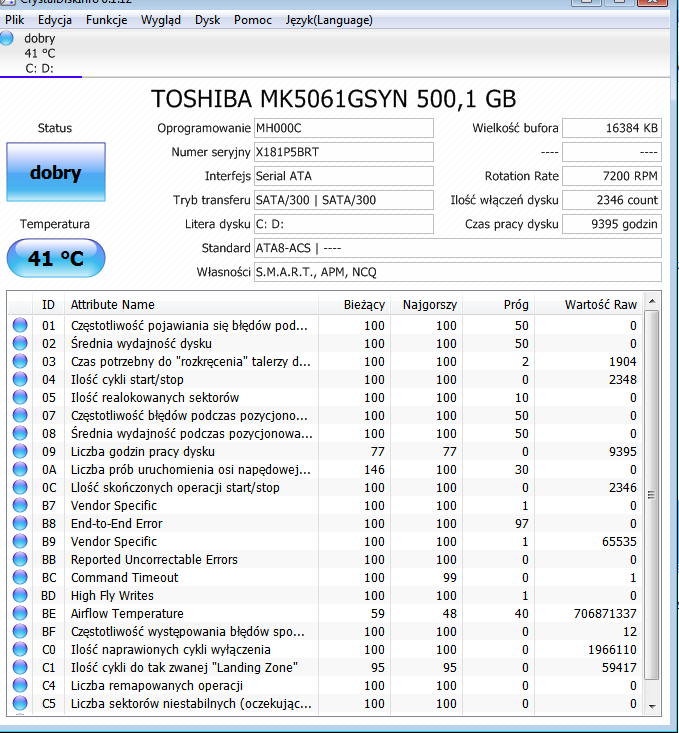Click the Oprogramowanie field MH000C
This screenshot has width=679, height=733.
(x=344, y=128)
